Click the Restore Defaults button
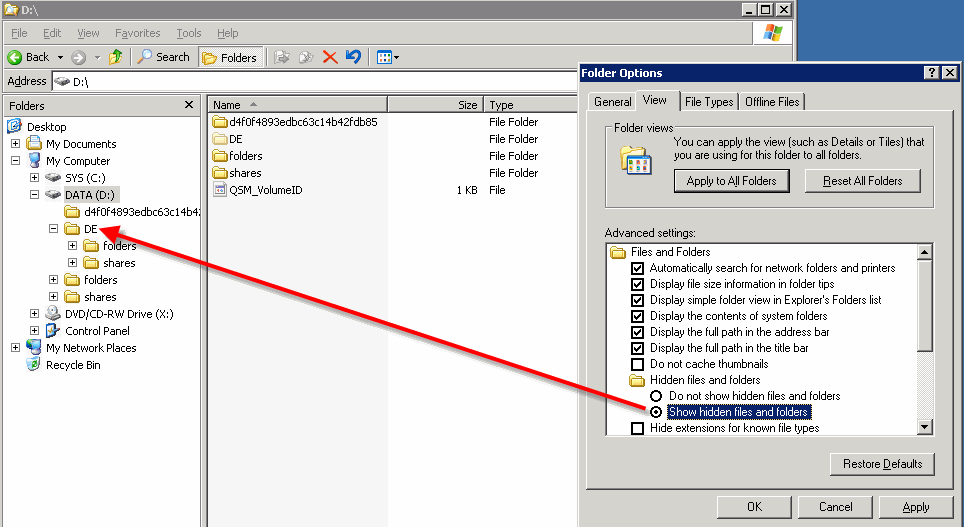Viewport: 964px width, 527px height. coord(882,464)
